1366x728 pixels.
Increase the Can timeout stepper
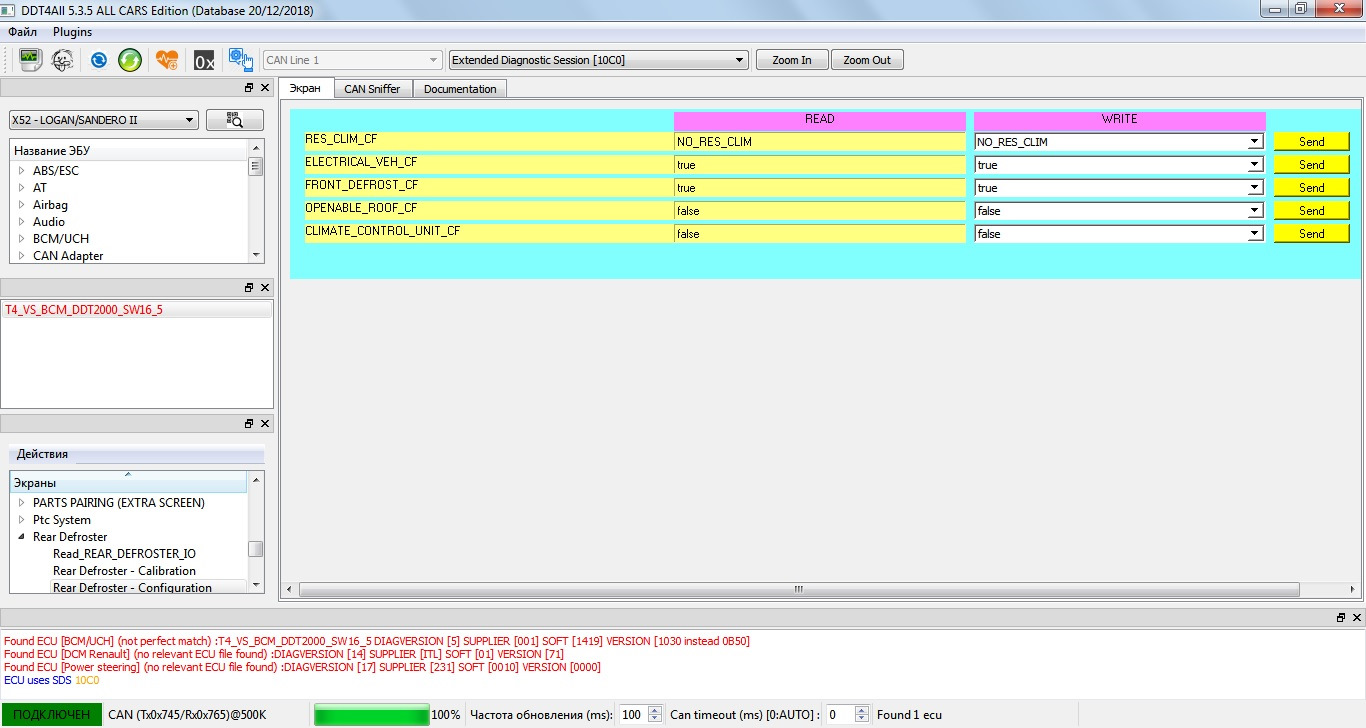pos(862,710)
